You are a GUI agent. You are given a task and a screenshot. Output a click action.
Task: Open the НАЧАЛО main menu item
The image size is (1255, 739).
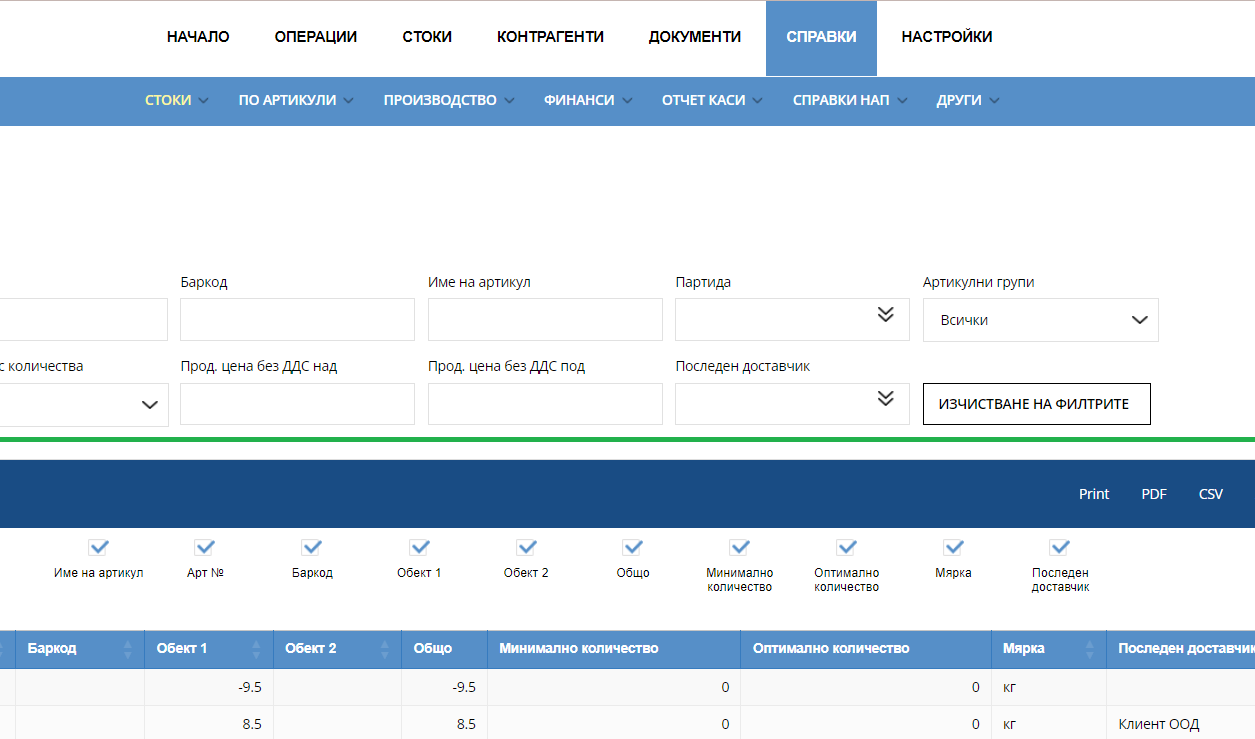coord(198,37)
